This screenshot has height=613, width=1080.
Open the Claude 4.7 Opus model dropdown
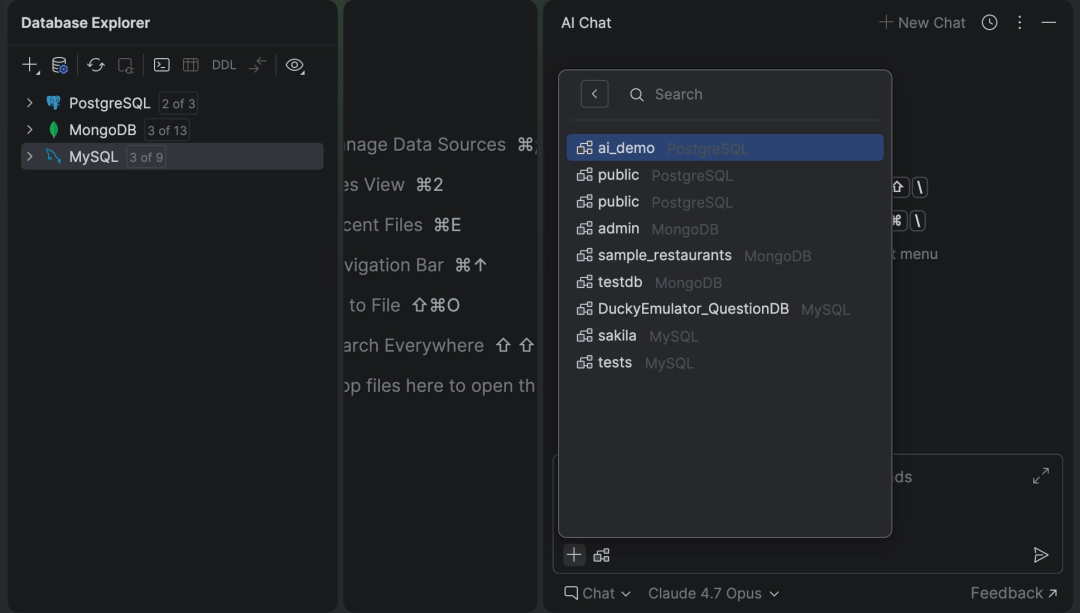(714, 593)
